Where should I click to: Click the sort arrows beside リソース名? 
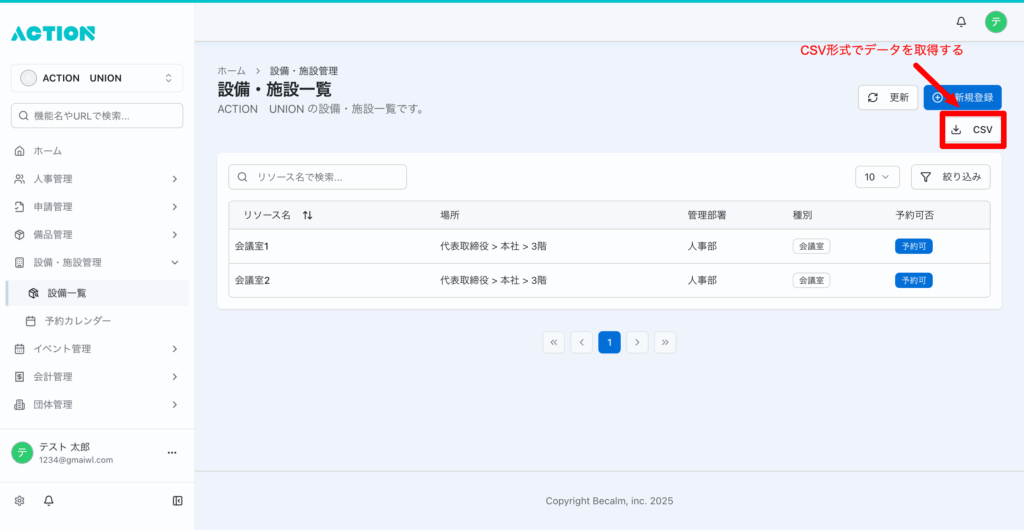point(307,215)
